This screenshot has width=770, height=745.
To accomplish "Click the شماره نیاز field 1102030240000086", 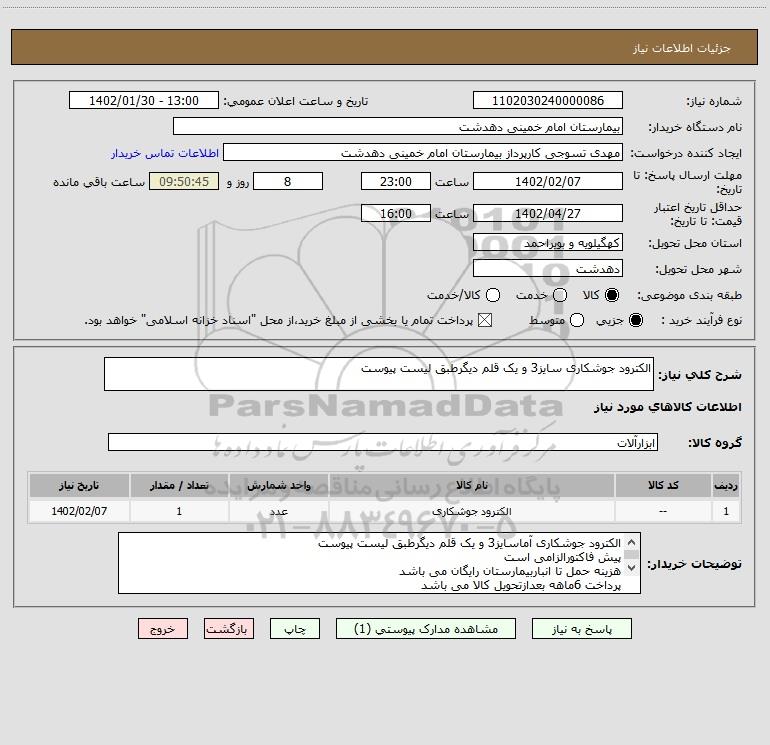I will 548,100.
